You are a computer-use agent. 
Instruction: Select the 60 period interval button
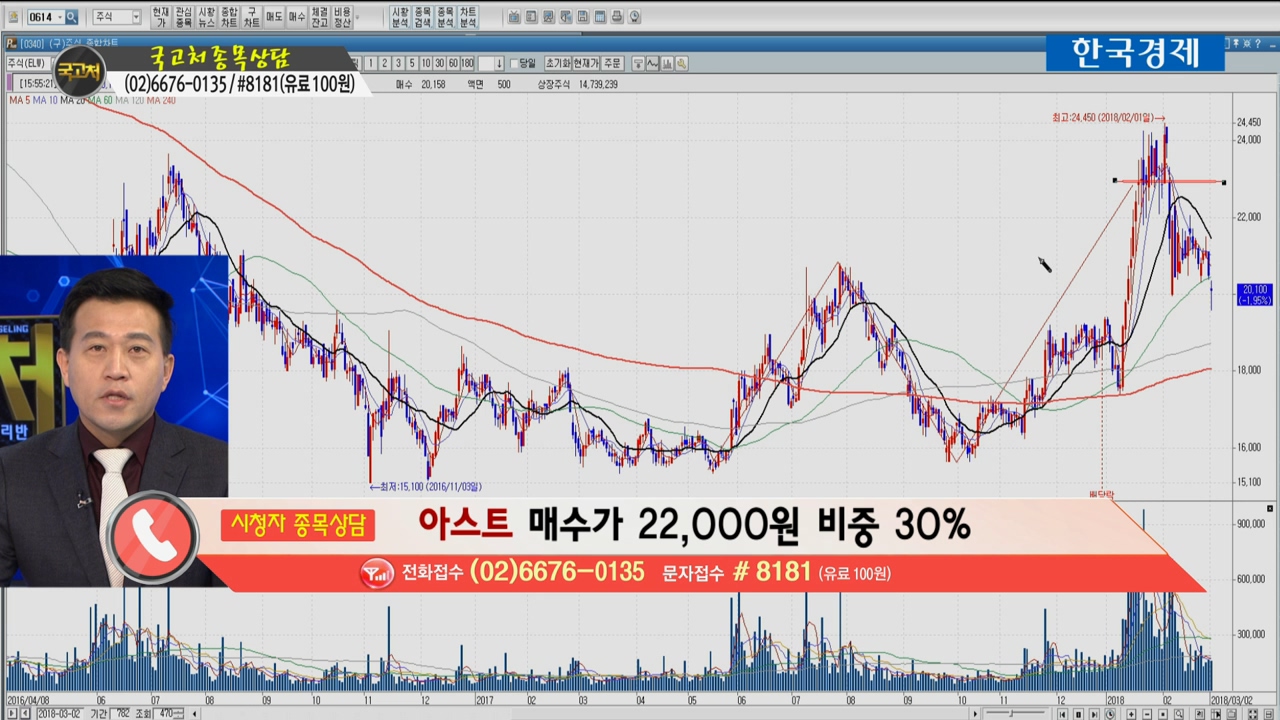point(453,63)
